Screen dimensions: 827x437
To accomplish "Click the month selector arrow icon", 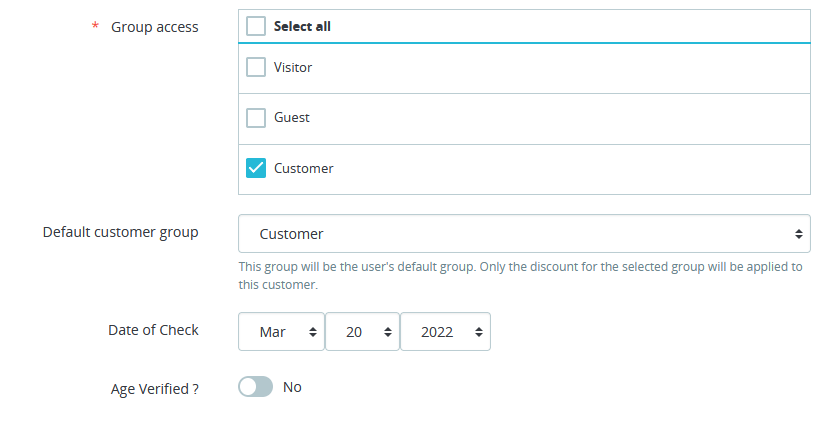I will point(313,333).
